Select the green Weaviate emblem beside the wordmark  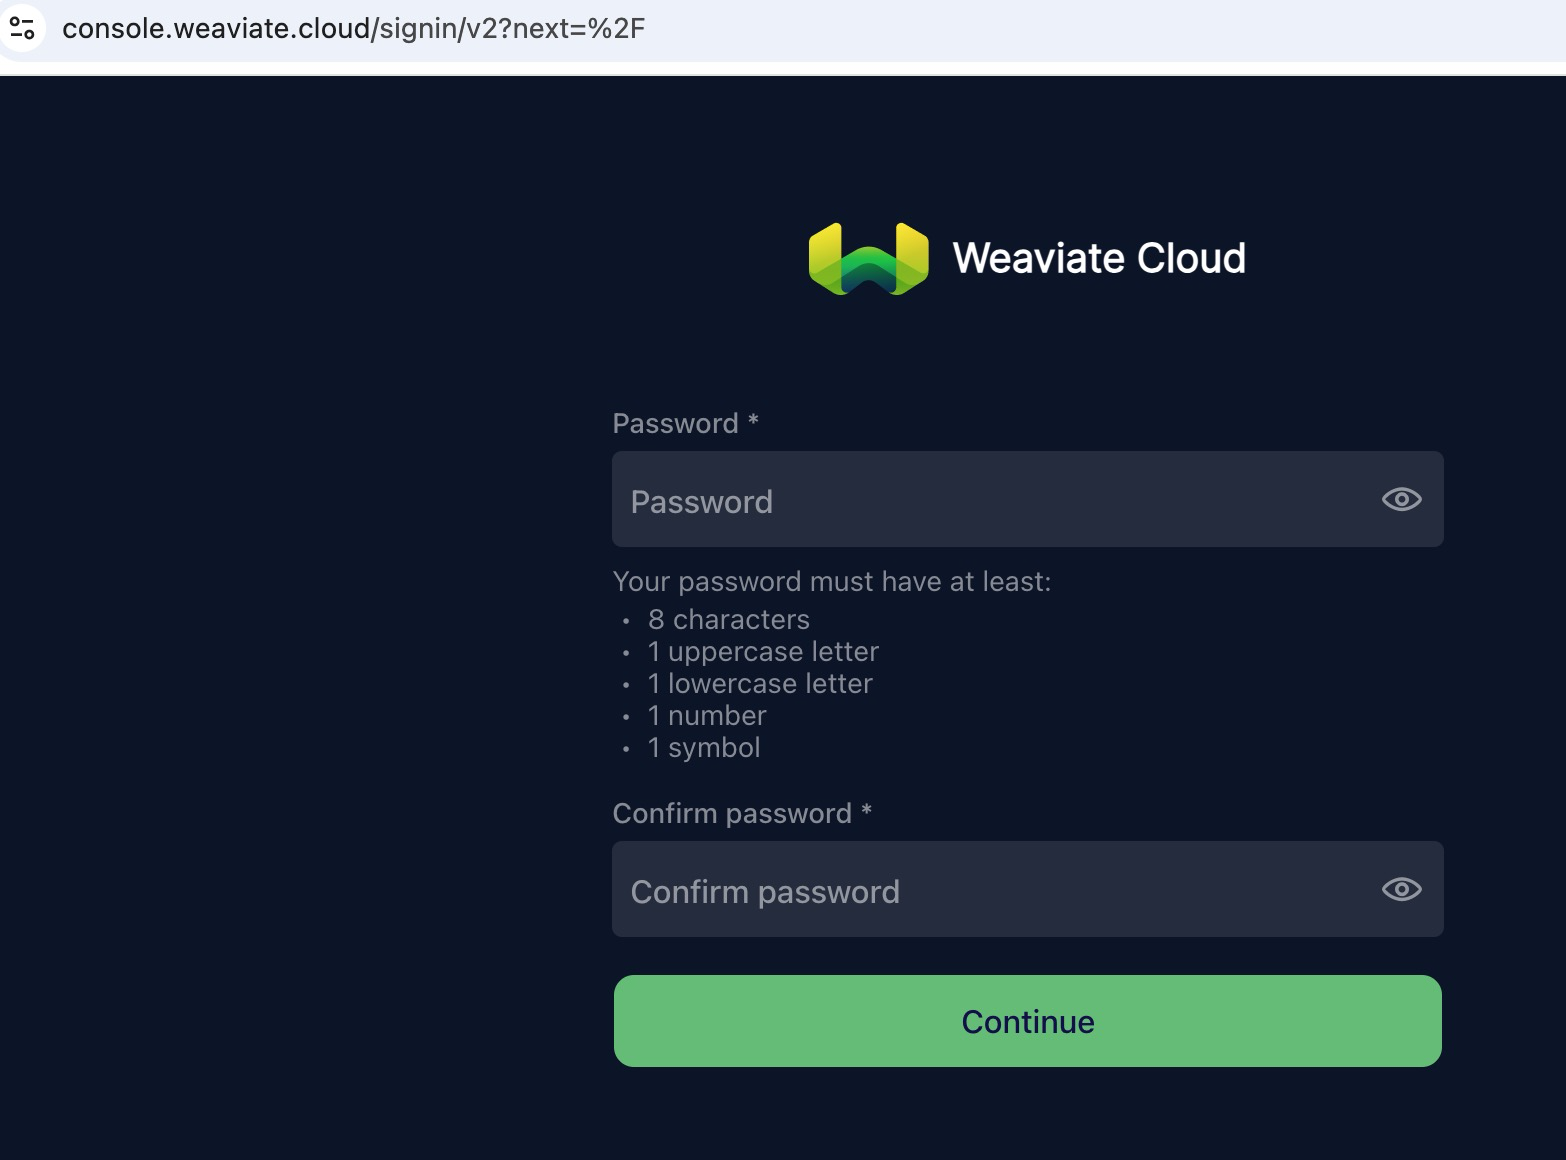pyautogui.click(x=868, y=257)
